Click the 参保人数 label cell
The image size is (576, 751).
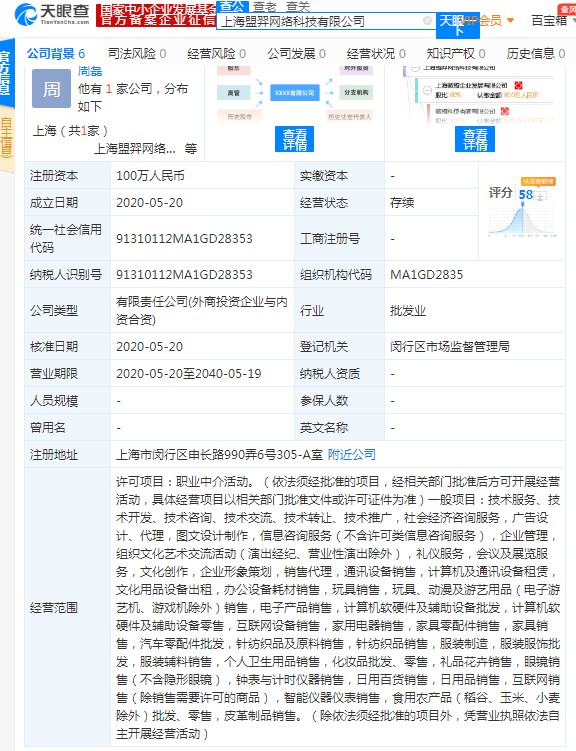point(339,400)
